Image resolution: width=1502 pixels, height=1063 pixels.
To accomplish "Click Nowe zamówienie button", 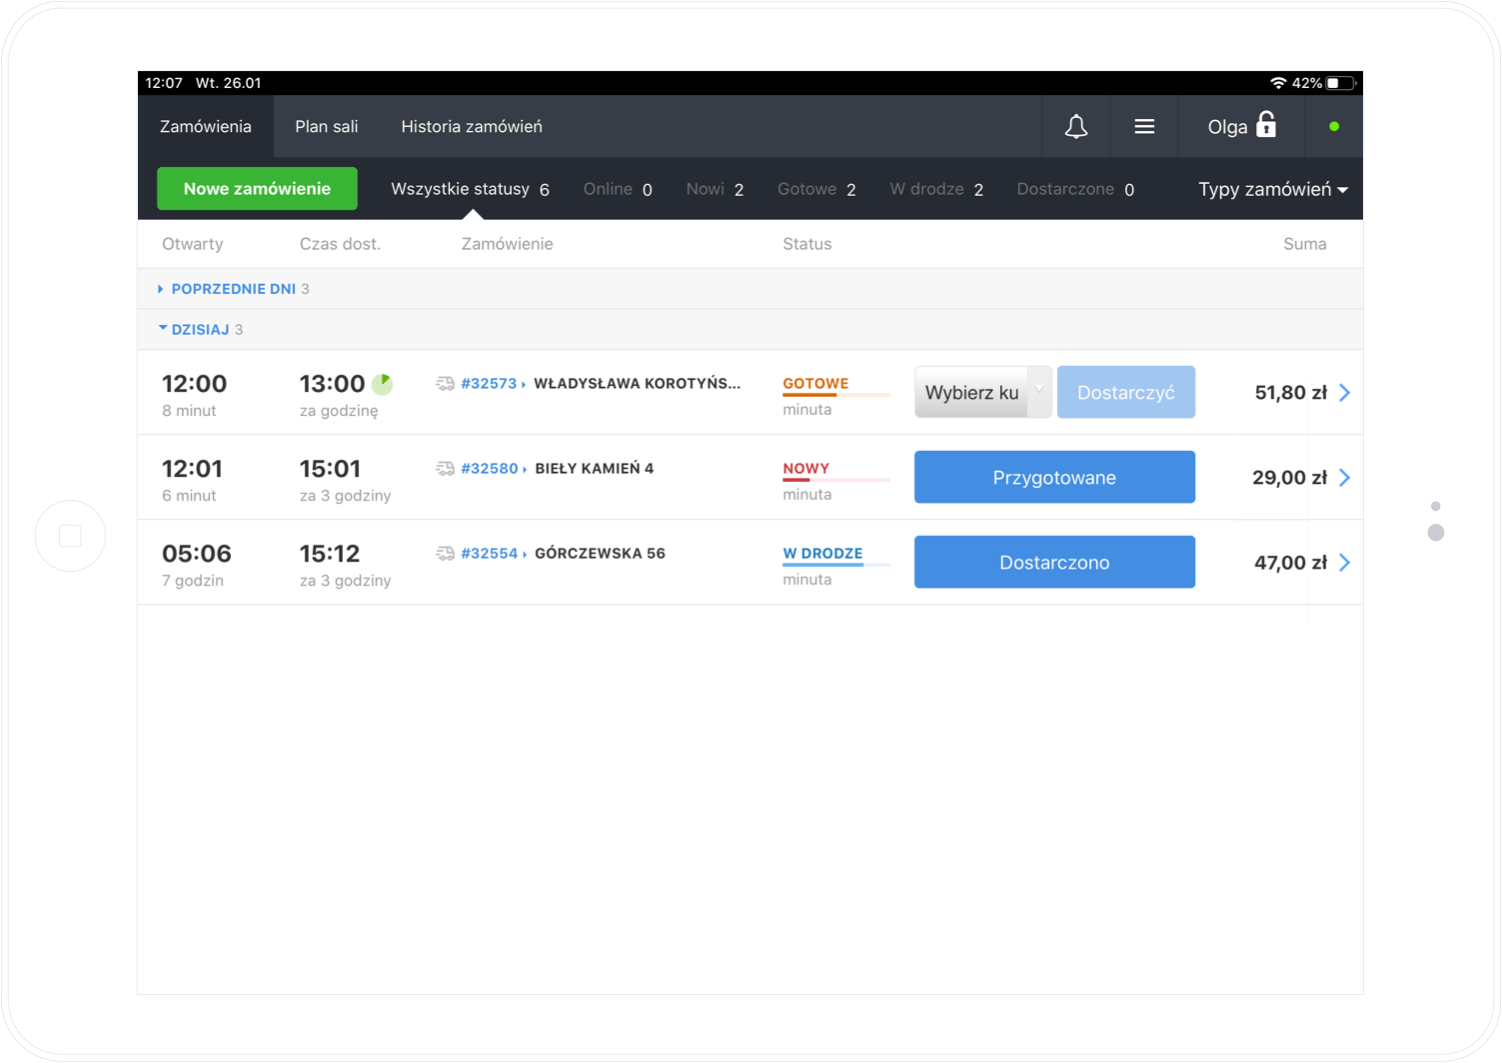I will (257, 189).
